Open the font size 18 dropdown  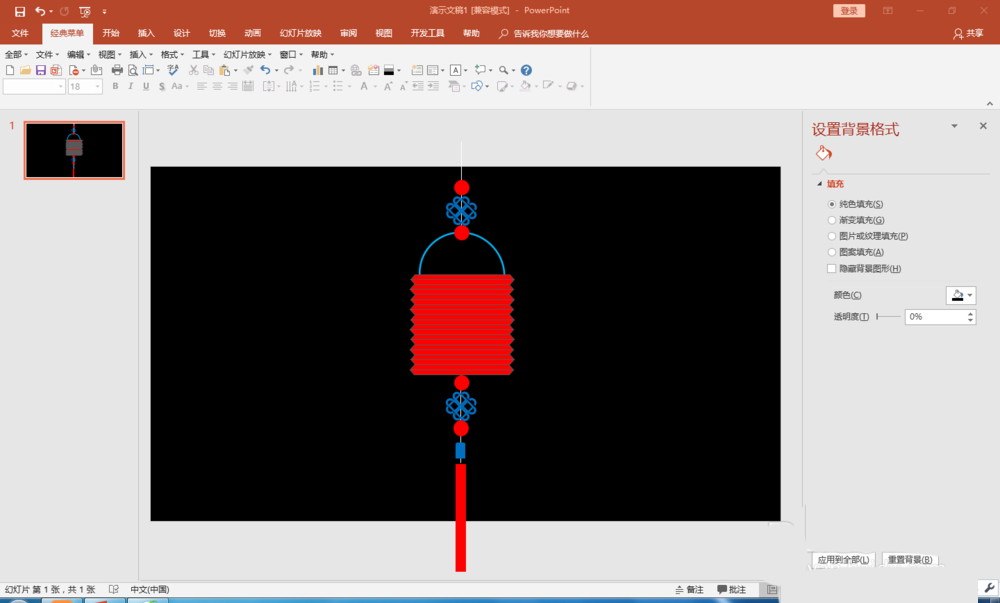coord(98,86)
